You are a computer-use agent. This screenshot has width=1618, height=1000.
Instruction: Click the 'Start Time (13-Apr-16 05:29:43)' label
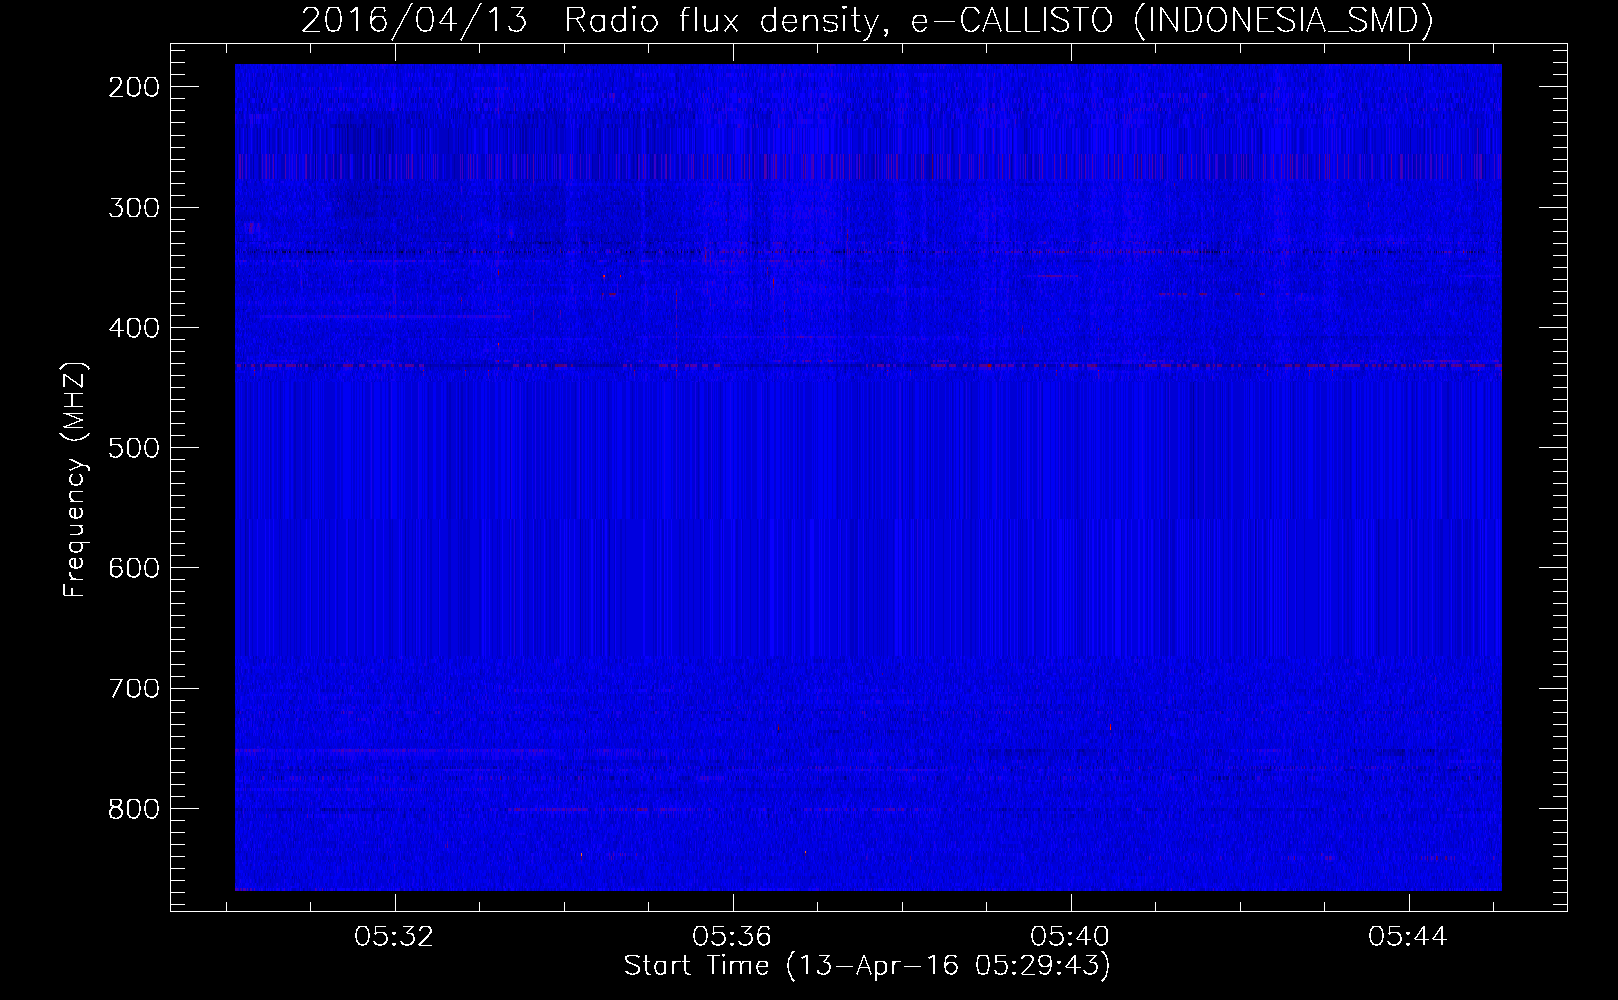point(867,966)
